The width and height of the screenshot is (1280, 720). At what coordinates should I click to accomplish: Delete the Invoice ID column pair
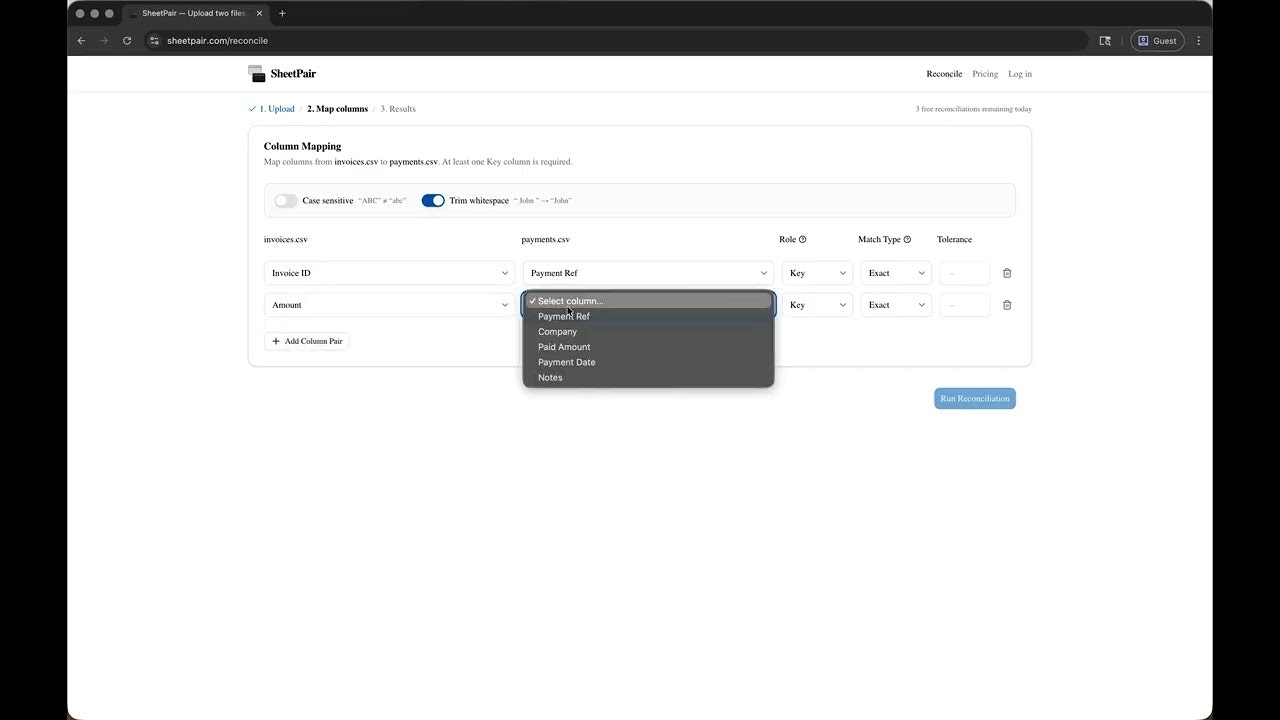(x=1007, y=273)
